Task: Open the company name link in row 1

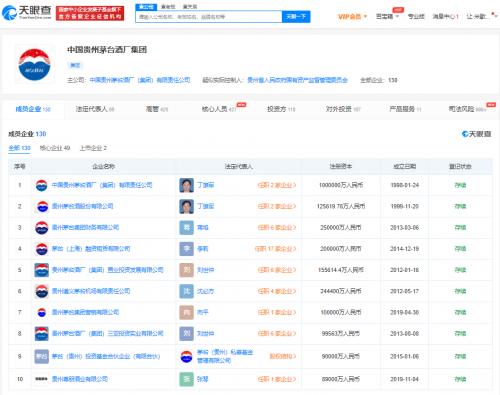Action: click(x=102, y=185)
